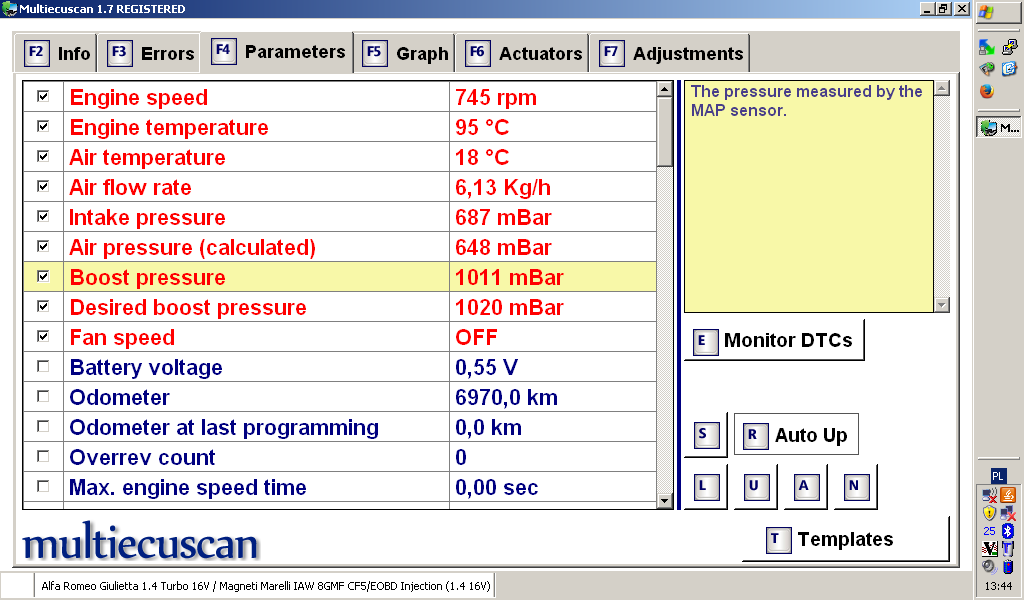The width and height of the screenshot is (1024, 600).
Task: Select Odometer at last programming row
Action: coord(340,427)
